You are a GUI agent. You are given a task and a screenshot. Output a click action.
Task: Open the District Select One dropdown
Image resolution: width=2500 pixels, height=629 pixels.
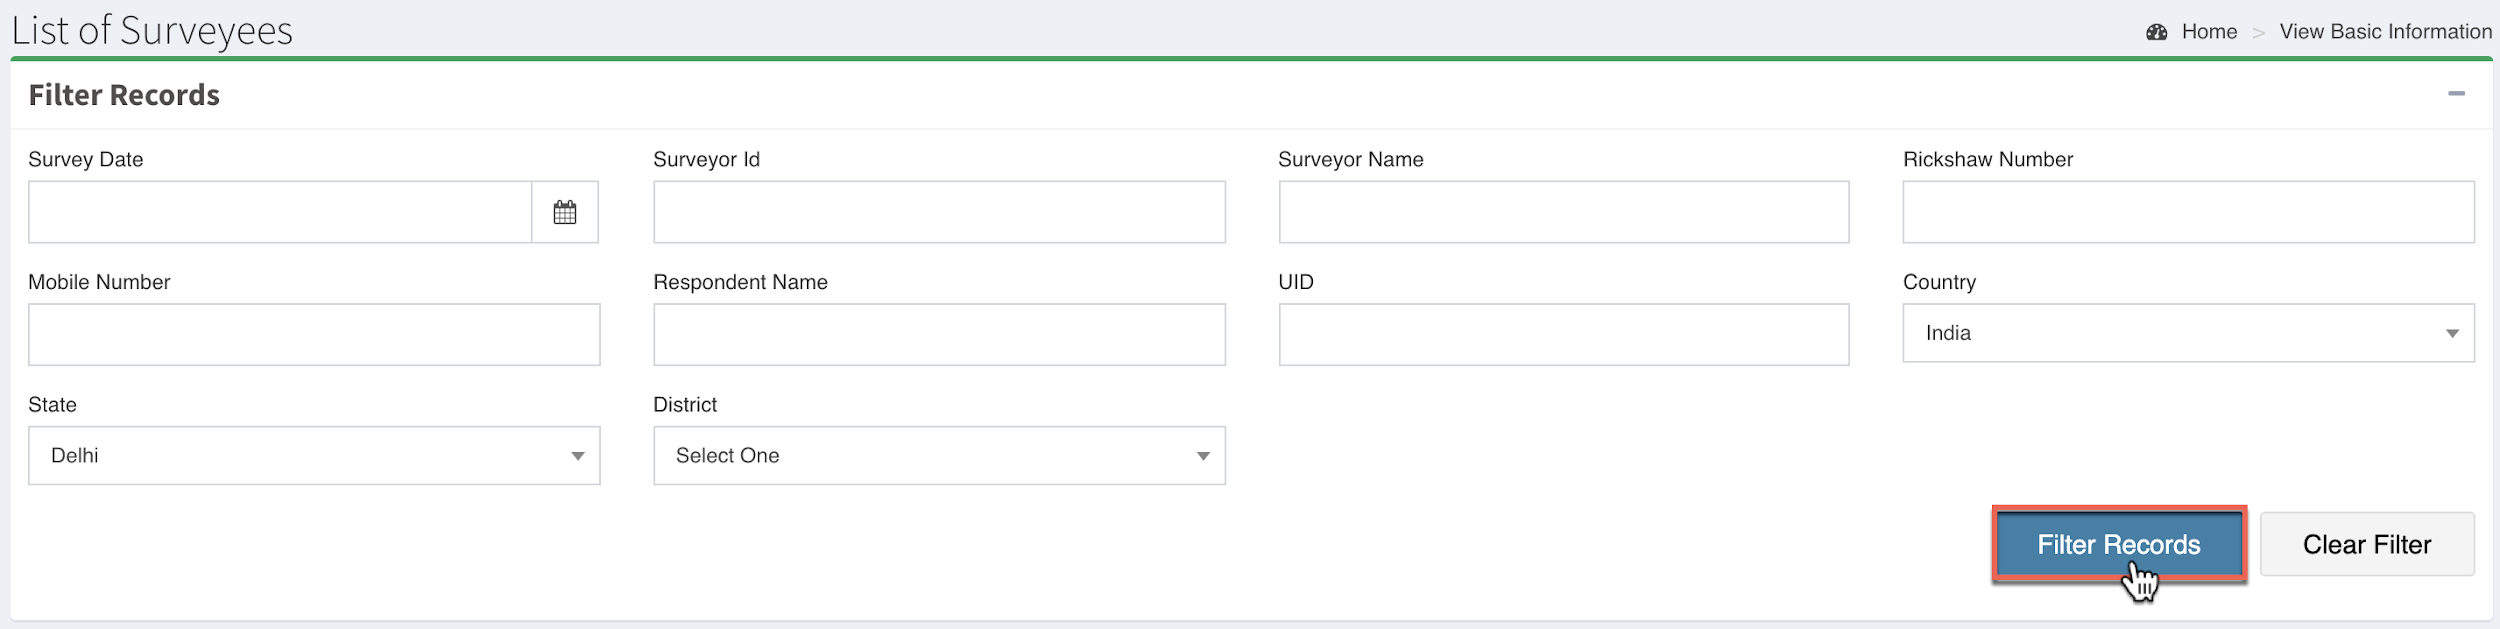tap(938, 456)
